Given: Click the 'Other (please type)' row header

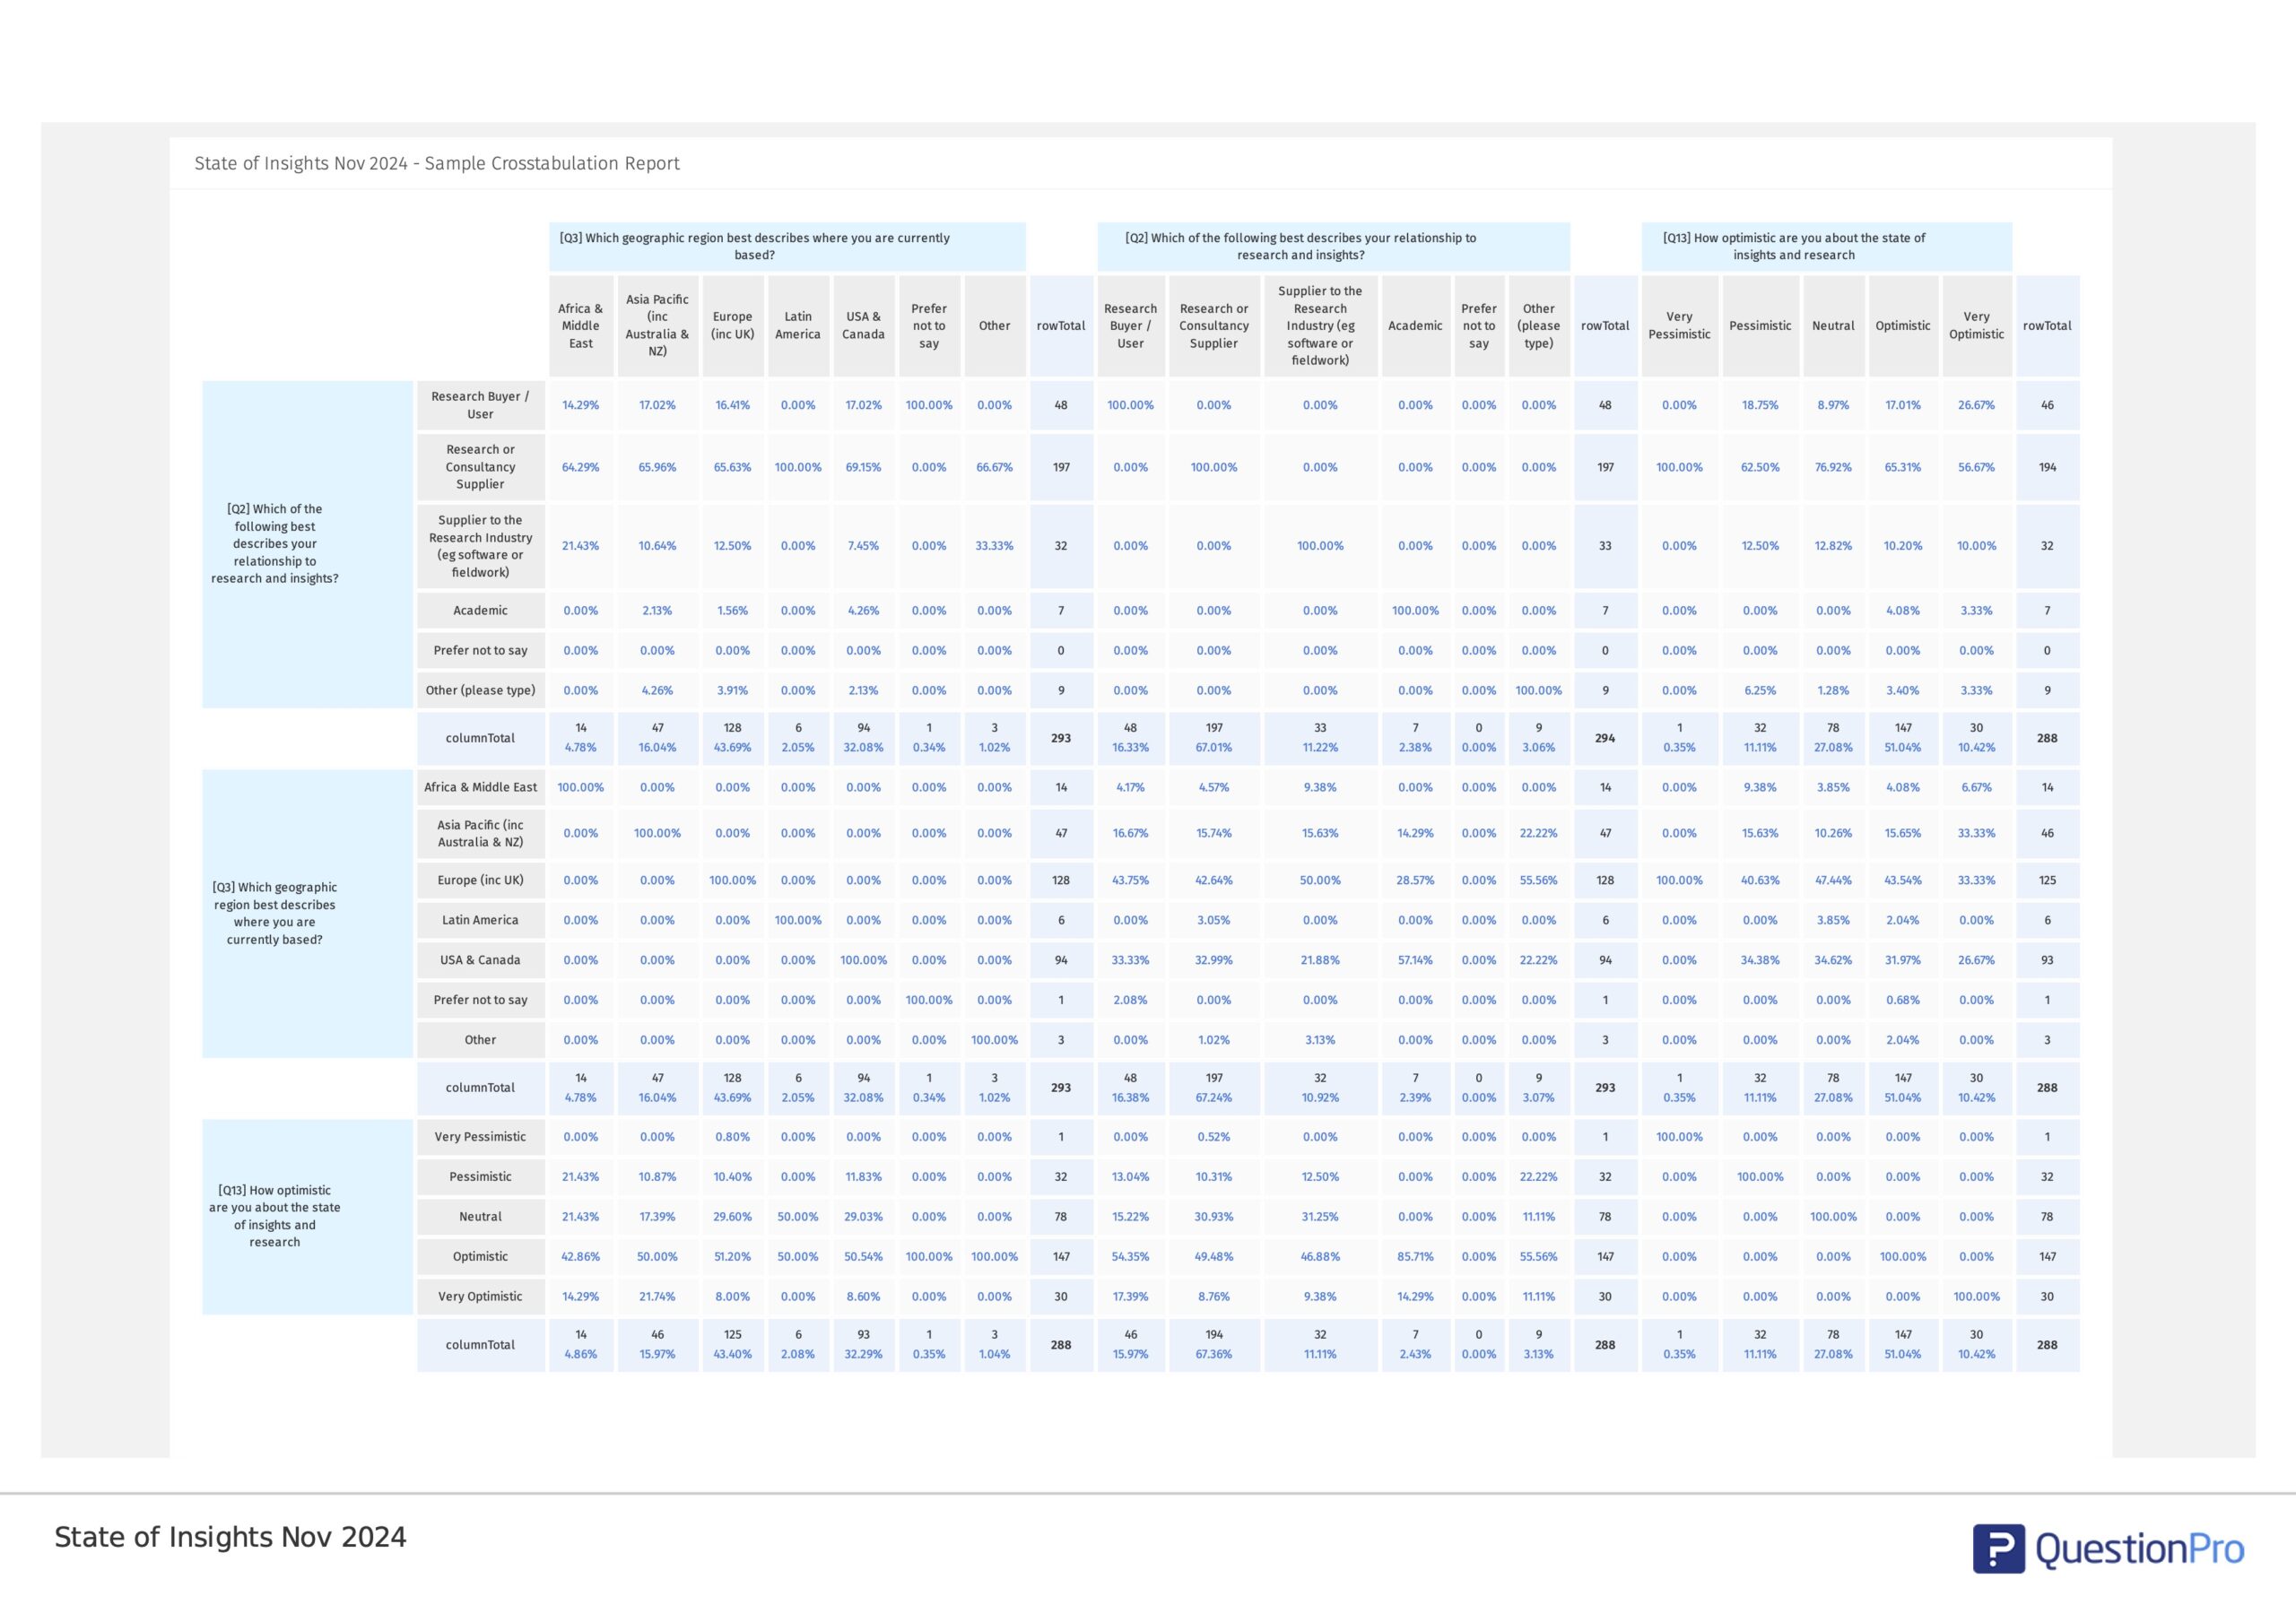Looking at the screenshot, I should click(x=481, y=690).
